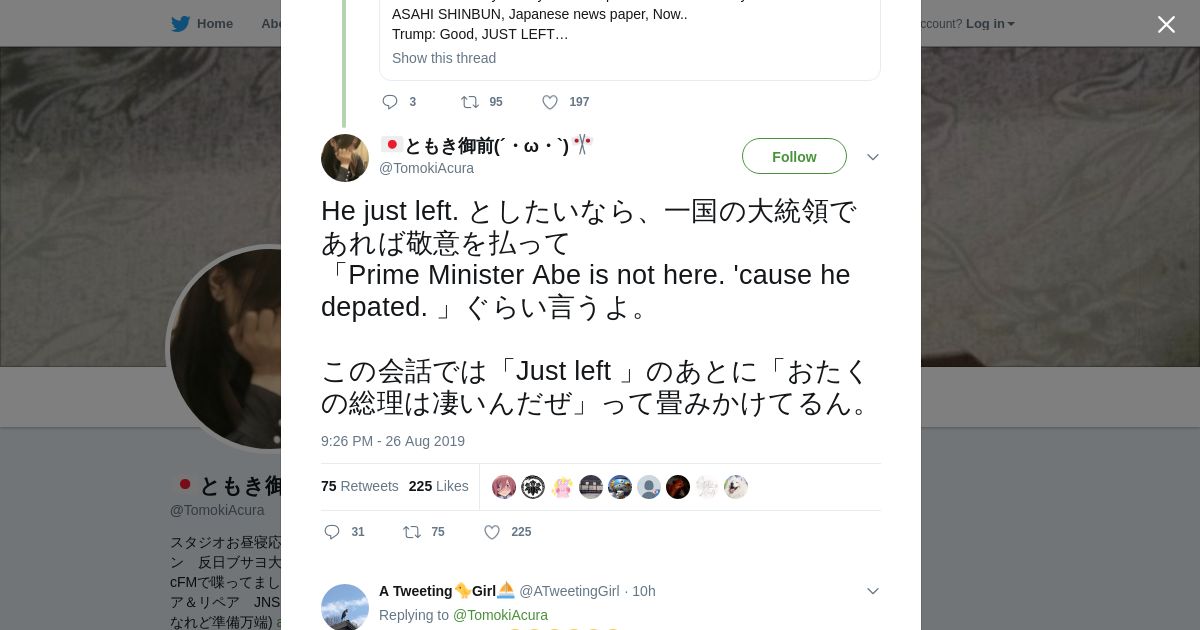Open the tweet timestamp 9:26 PM link

pyautogui.click(x=393, y=441)
